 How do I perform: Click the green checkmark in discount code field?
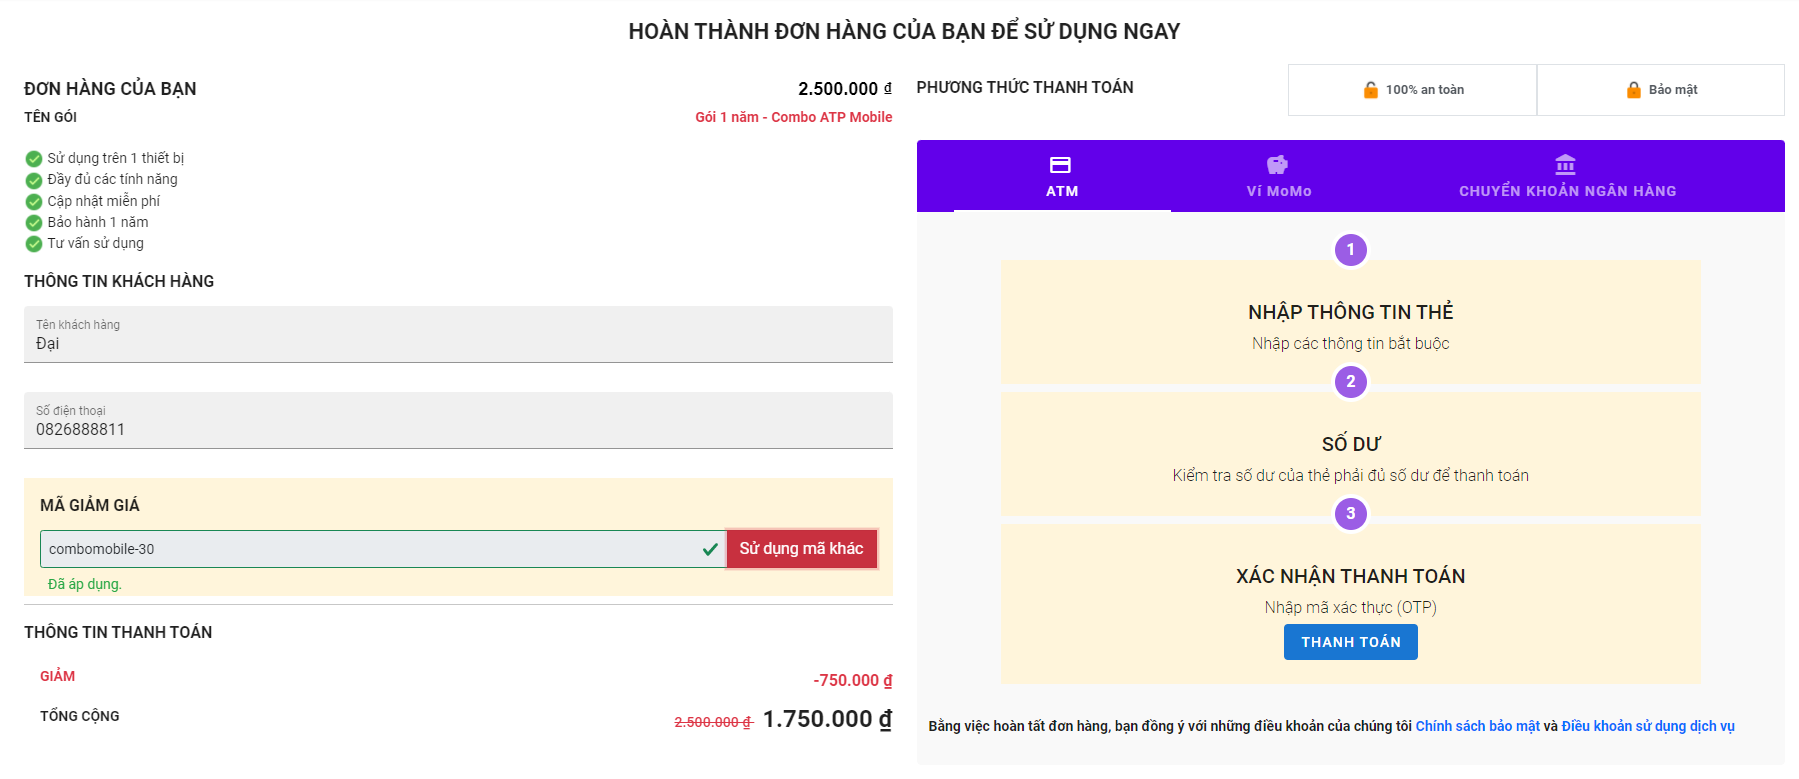pos(709,549)
